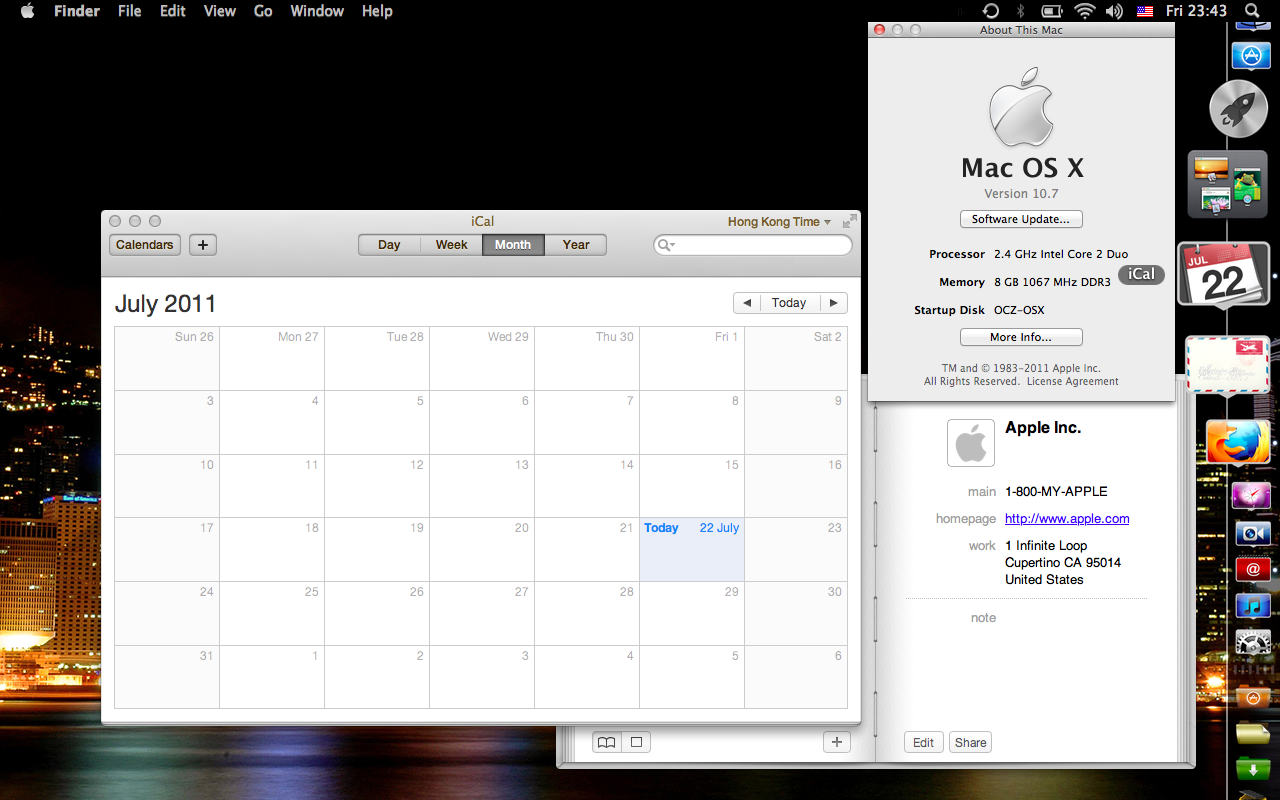
Task: Click the iCal icon in the Dock
Action: click(x=1224, y=274)
